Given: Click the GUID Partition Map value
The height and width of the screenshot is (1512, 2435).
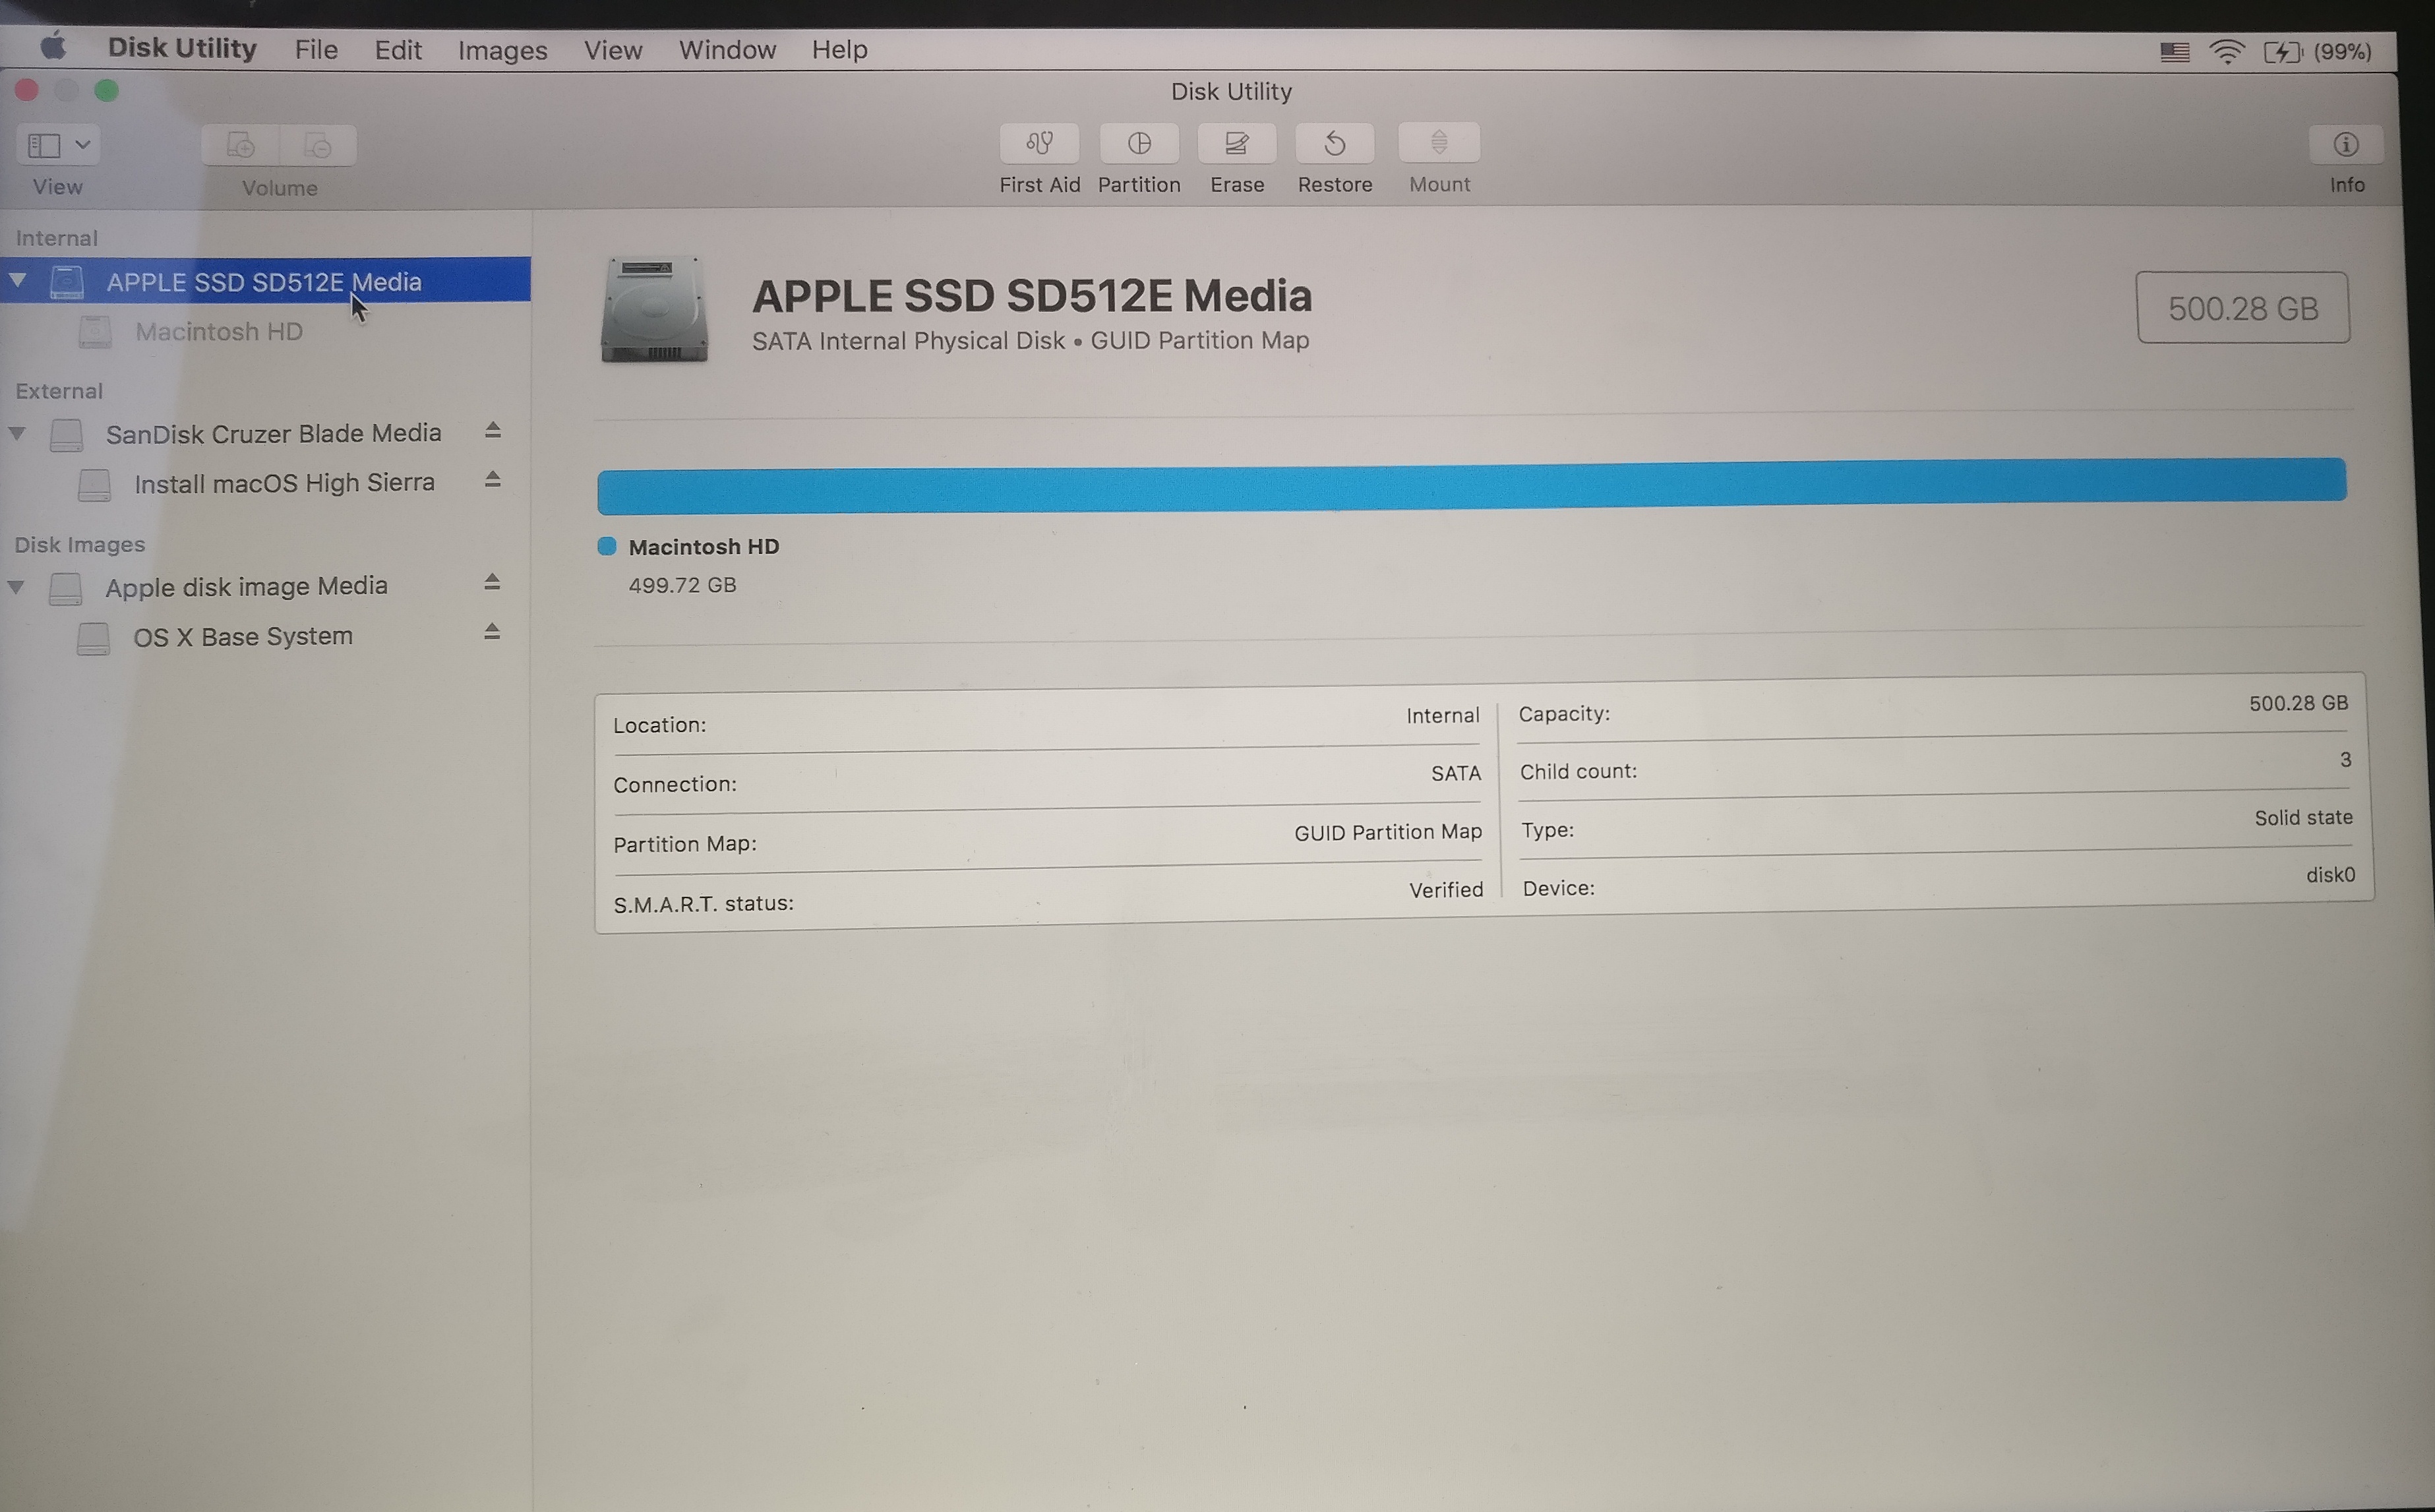Looking at the screenshot, I should [x=1388, y=832].
